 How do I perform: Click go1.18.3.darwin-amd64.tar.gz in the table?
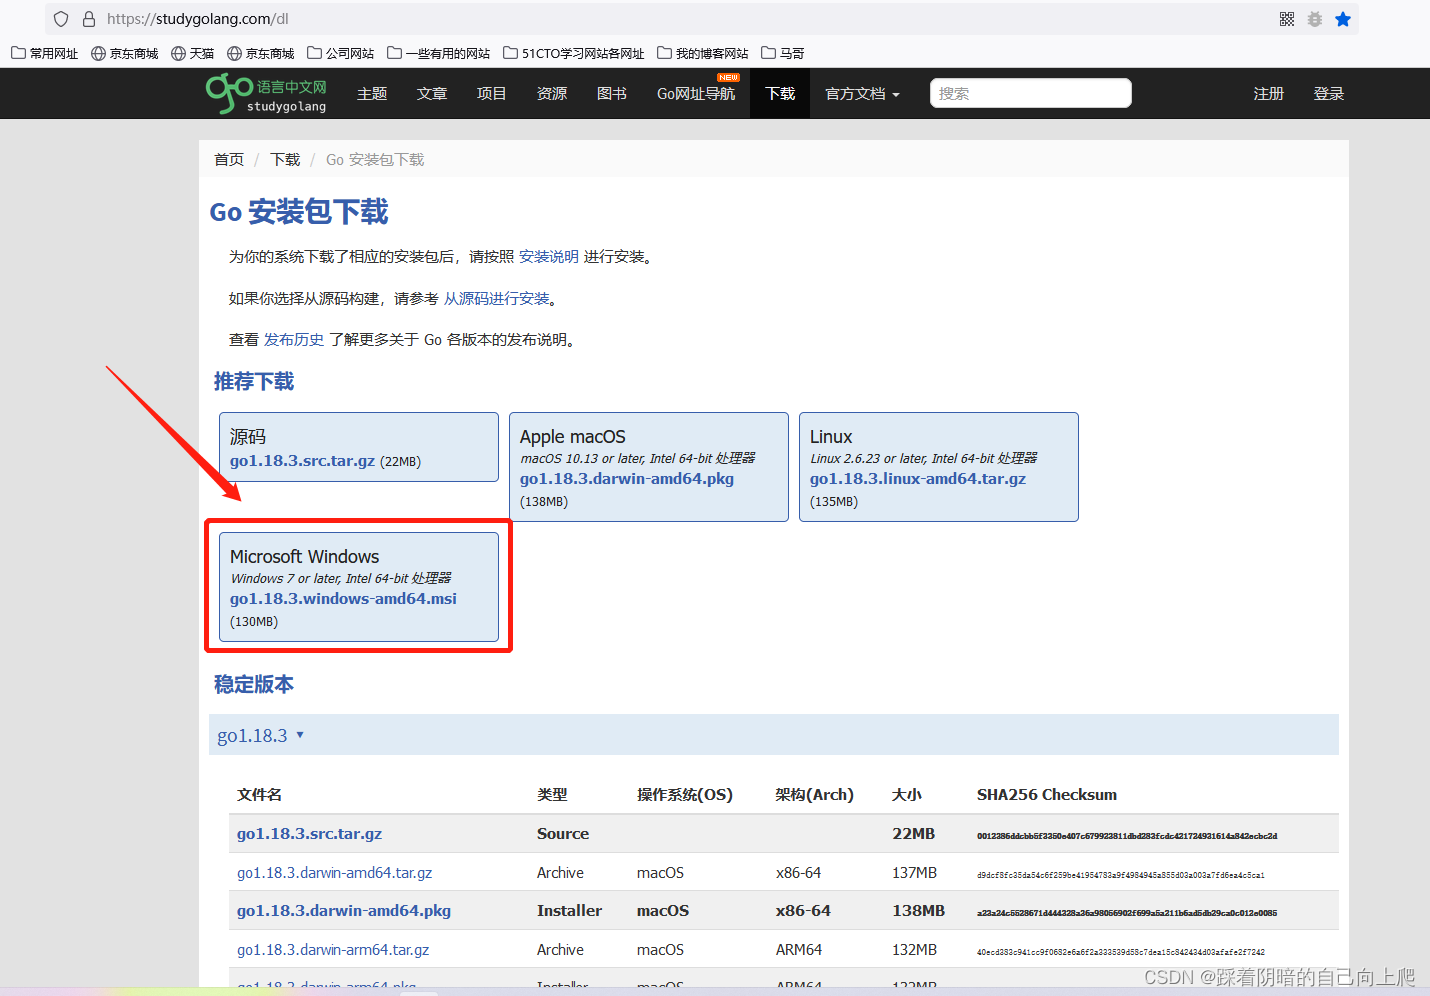tap(334, 873)
